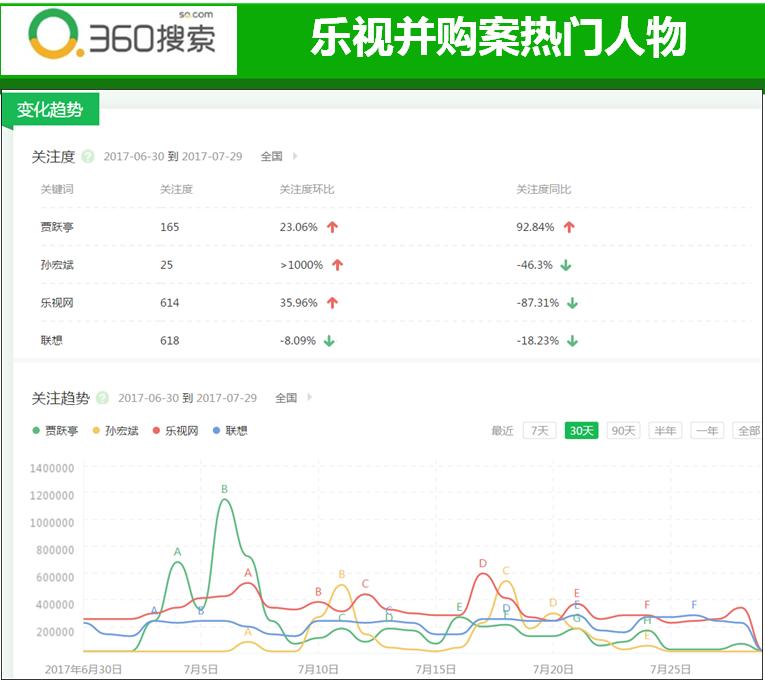765x681 pixels.
Task: Click red marker F on 乐视网 curve
Action: pyautogui.click(x=647, y=604)
